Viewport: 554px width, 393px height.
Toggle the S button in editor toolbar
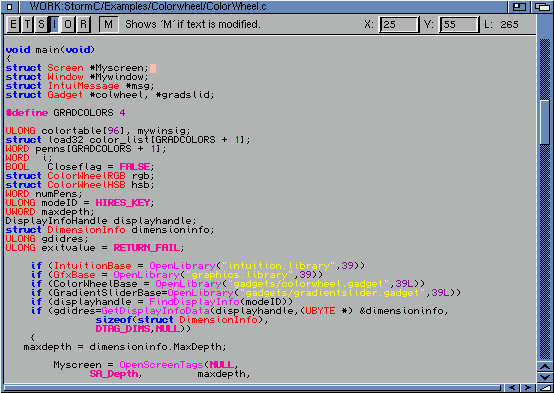41,24
